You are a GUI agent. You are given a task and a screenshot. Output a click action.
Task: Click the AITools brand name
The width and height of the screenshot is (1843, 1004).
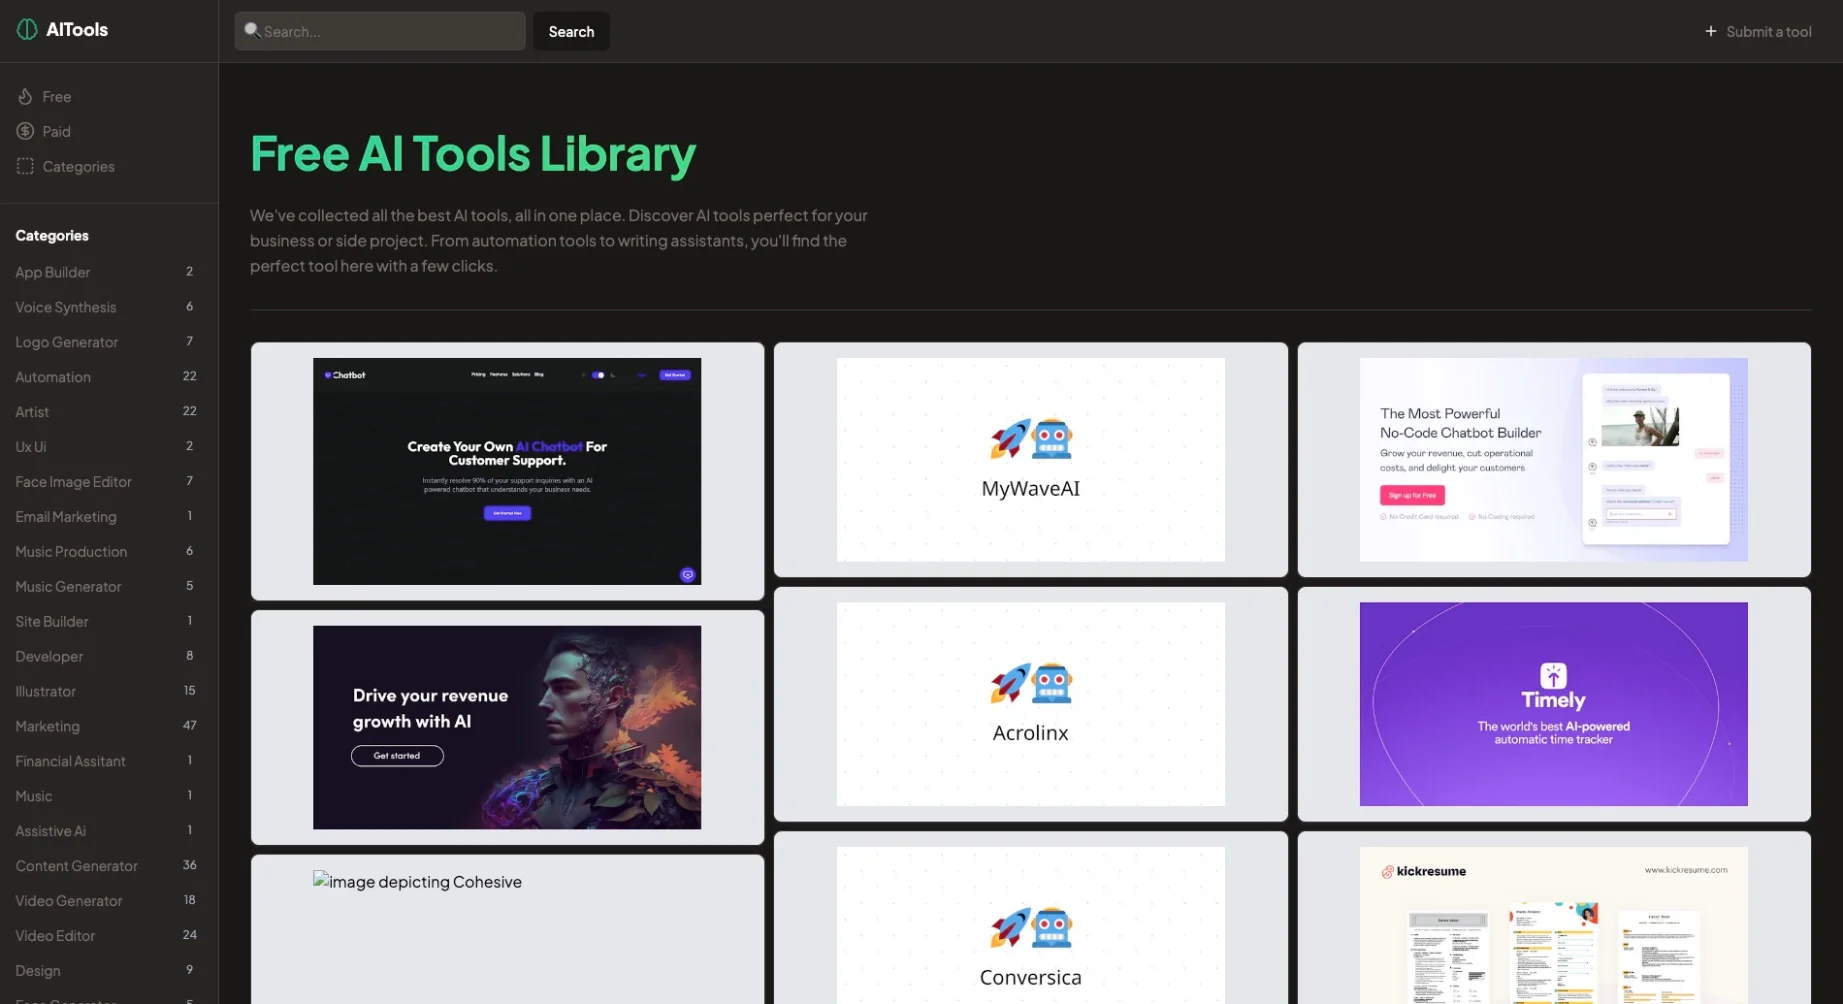[x=77, y=30]
